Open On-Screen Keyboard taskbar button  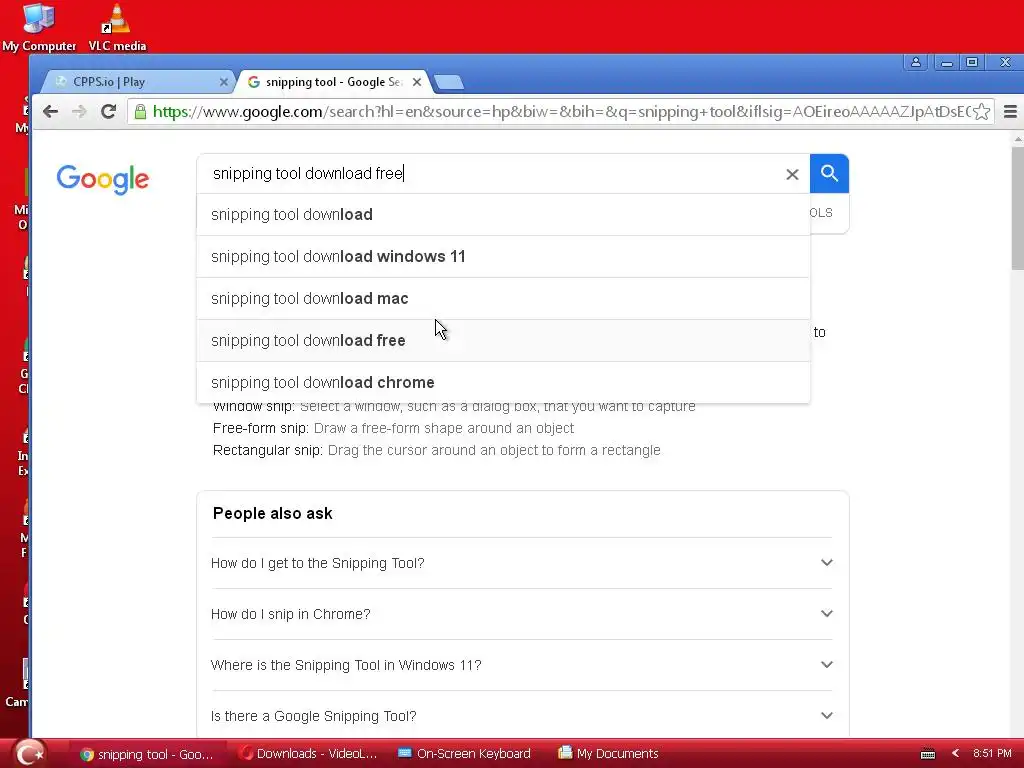coord(465,754)
